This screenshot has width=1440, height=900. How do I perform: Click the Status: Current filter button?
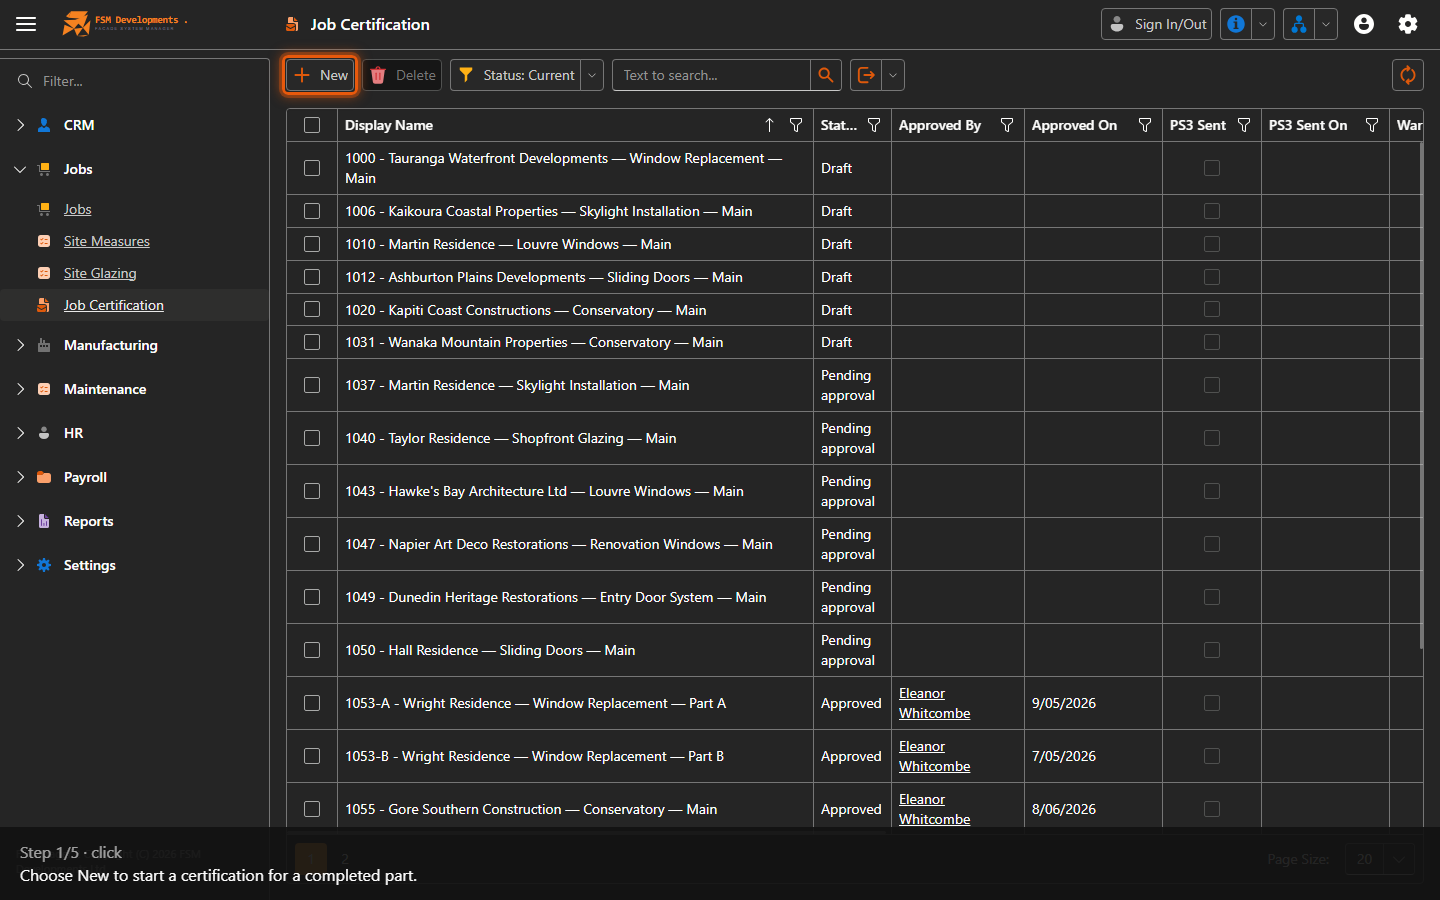516,75
